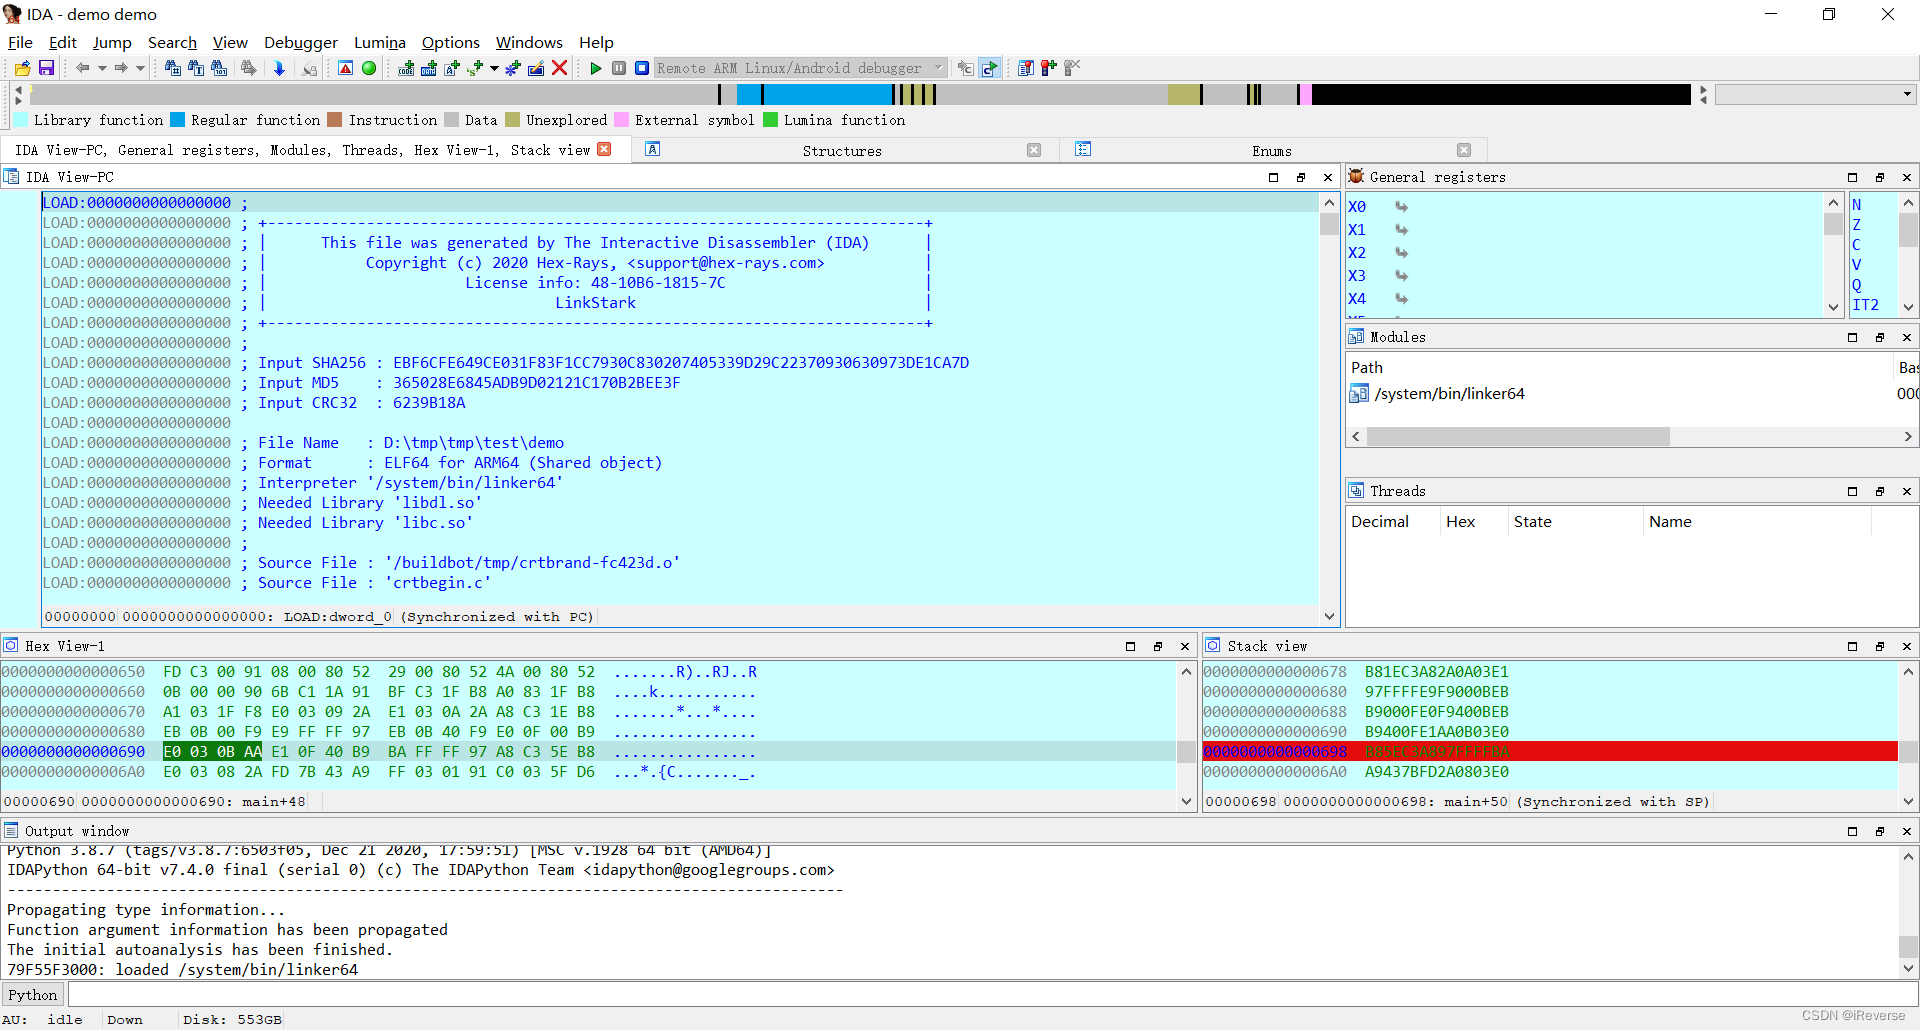Click the navigation band scroll-right arrow

[1704, 90]
